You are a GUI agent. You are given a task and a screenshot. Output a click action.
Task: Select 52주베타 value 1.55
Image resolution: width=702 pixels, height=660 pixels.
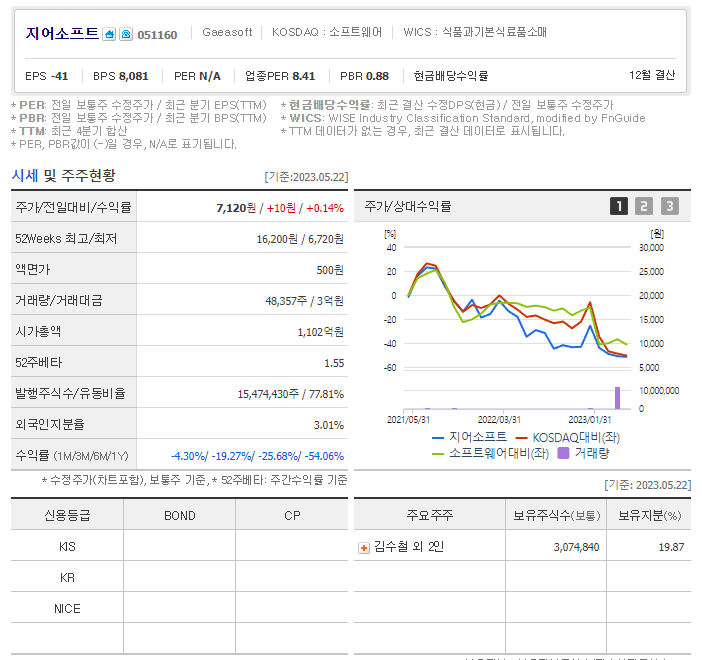pyautogui.click(x=334, y=363)
